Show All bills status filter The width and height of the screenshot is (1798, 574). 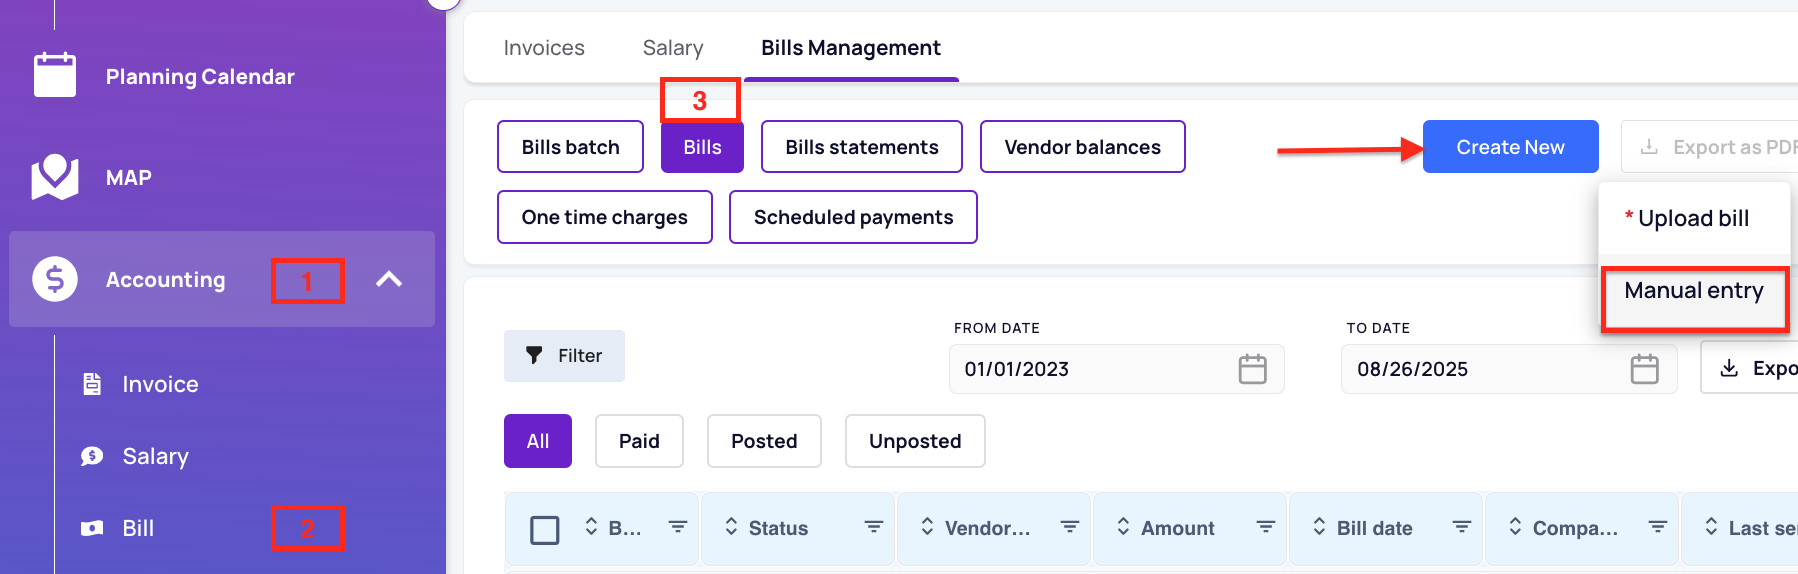pos(538,441)
